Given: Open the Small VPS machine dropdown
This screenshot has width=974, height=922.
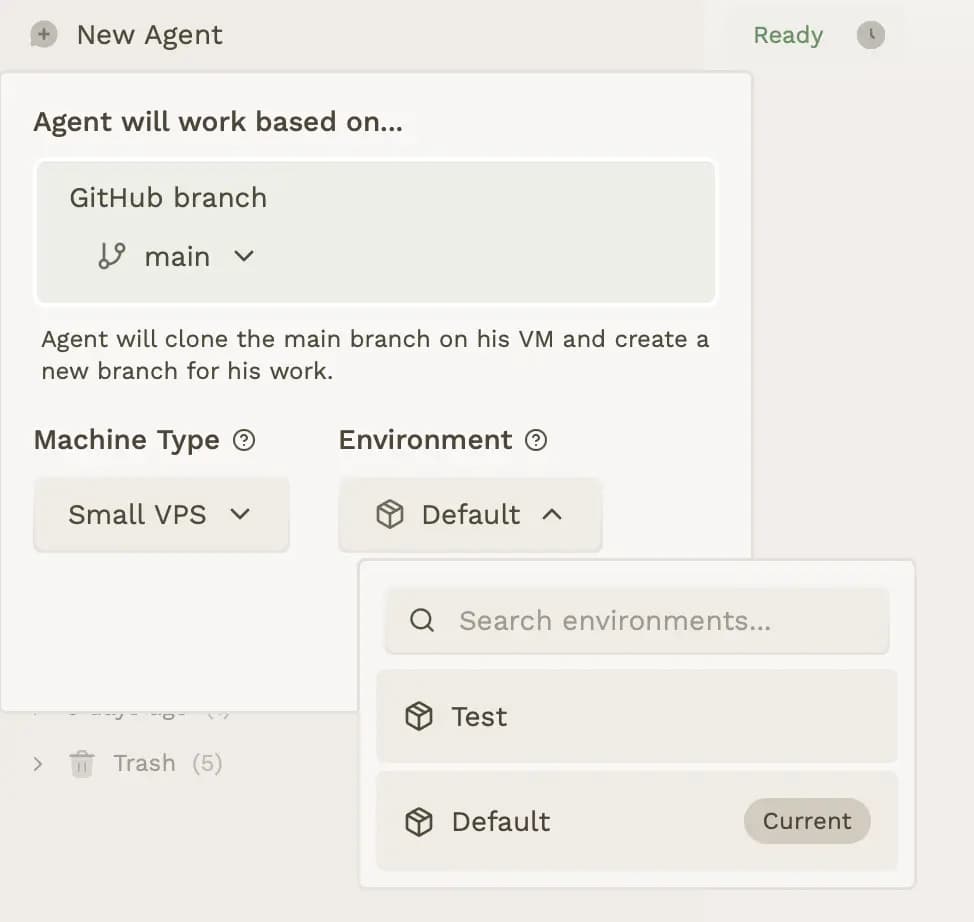Looking at the screenshot, I should point(161,515).
